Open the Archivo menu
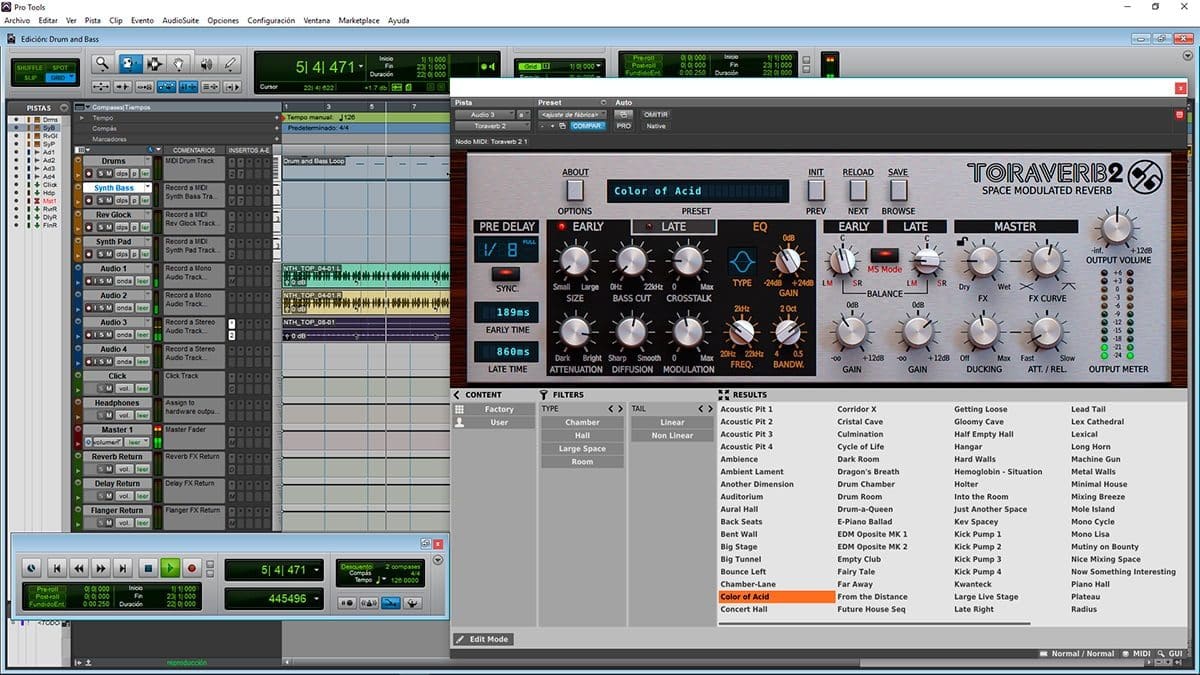Viewport: 1200px width, 675px height. (x=17, y=20)
